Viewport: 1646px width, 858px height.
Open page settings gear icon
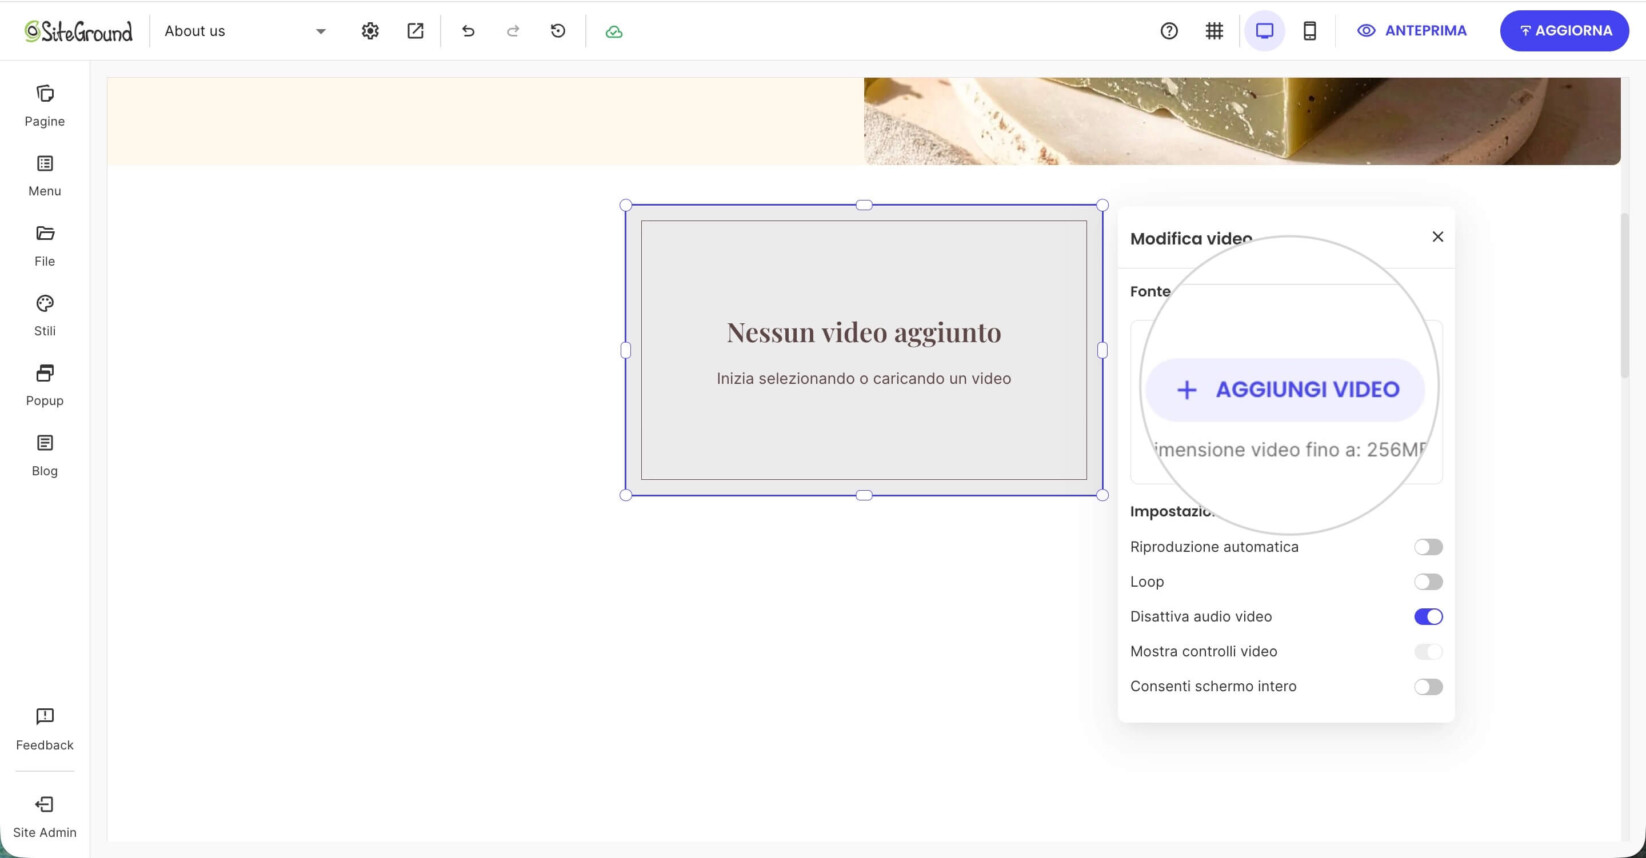(x=370, y=31)
